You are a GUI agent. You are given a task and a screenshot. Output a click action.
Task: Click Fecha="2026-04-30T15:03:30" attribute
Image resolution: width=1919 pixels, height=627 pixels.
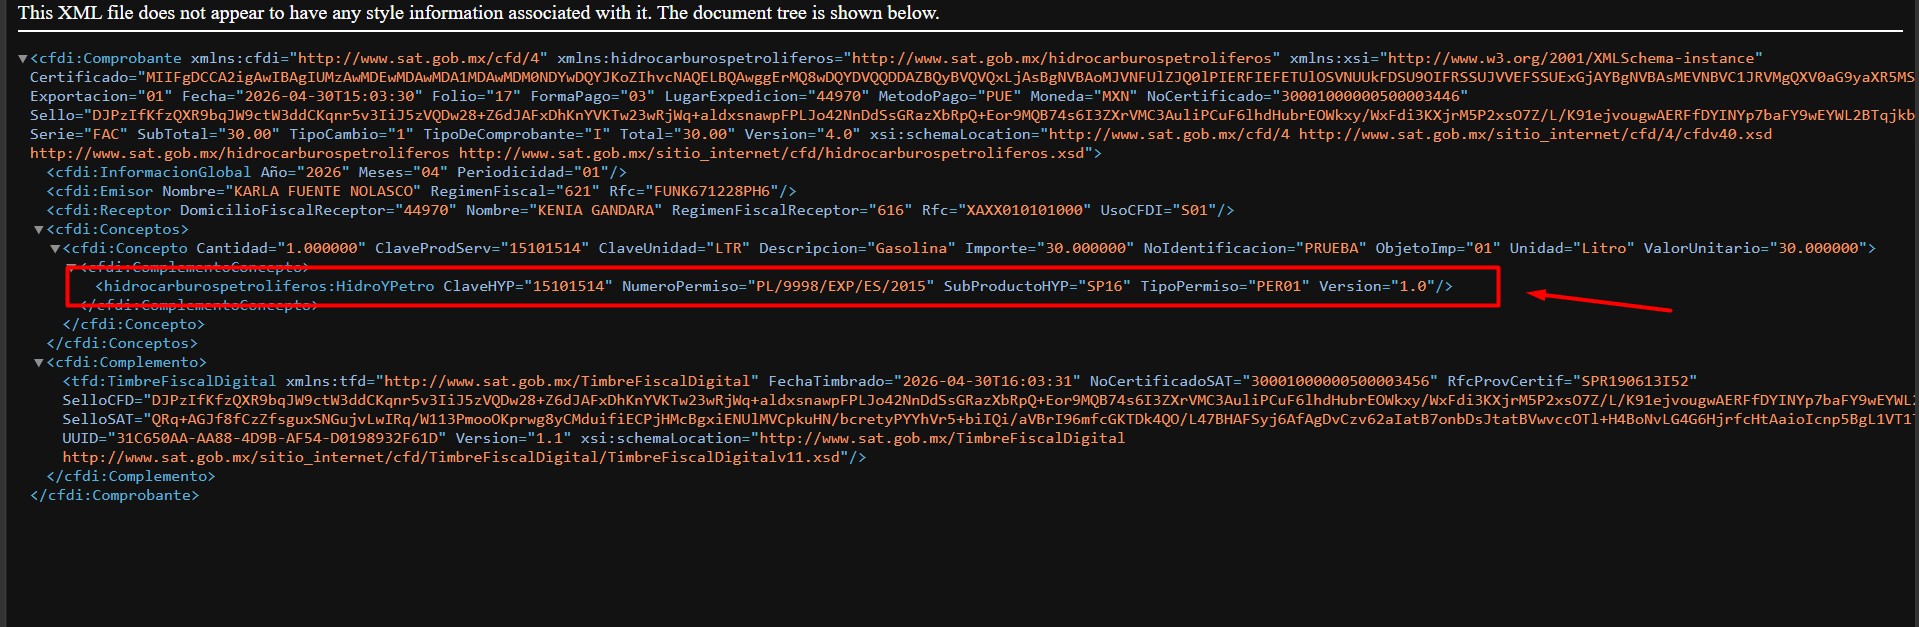coord(299,96)
